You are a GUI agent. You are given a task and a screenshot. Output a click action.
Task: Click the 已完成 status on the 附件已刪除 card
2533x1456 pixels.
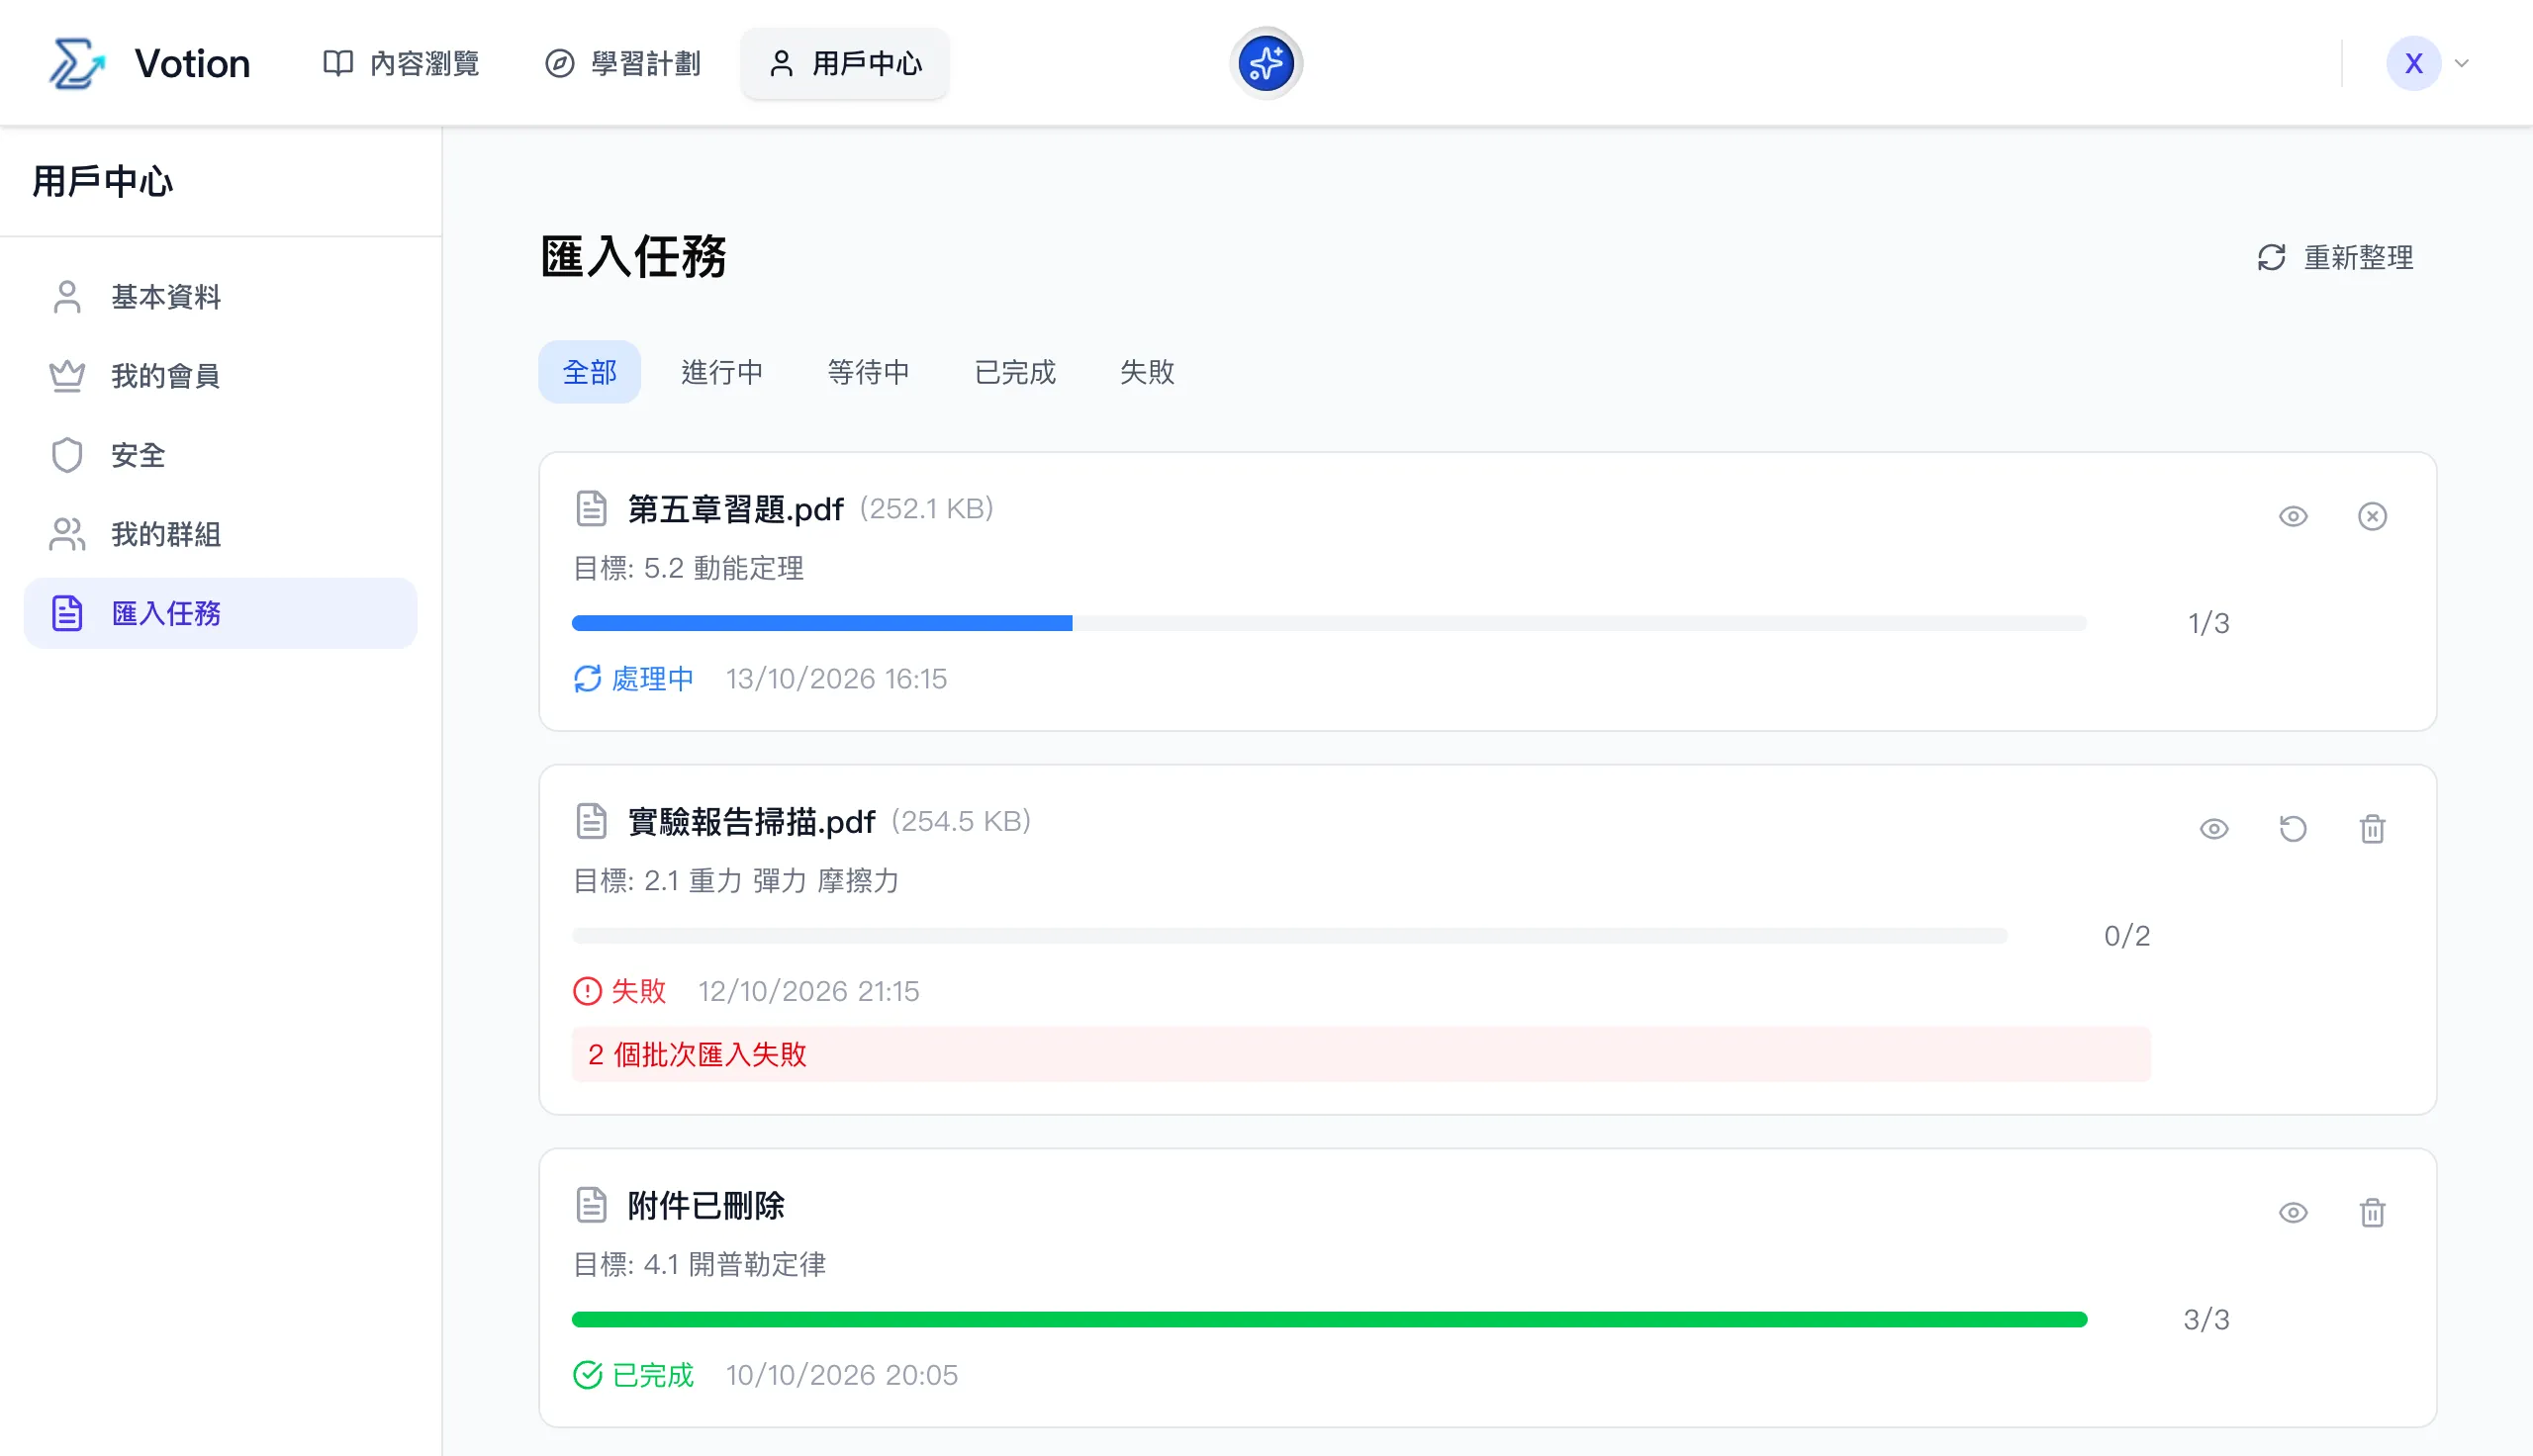point(633,1375)
